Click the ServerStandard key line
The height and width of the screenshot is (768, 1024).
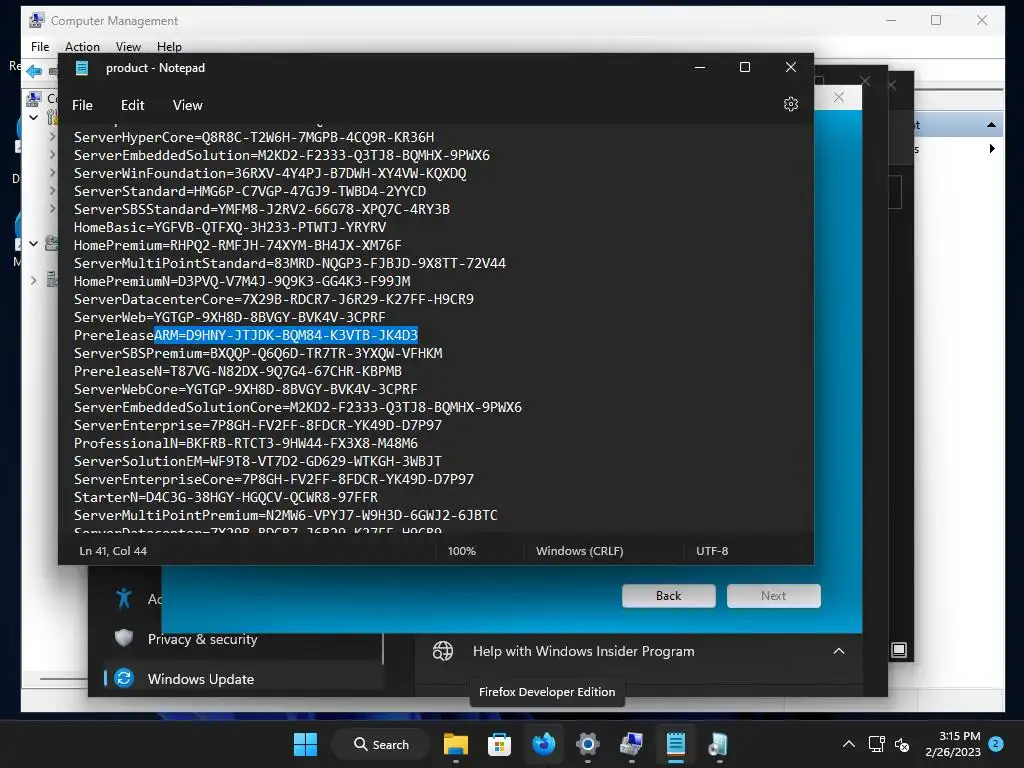pyautogui.click(x=249, y=191)
